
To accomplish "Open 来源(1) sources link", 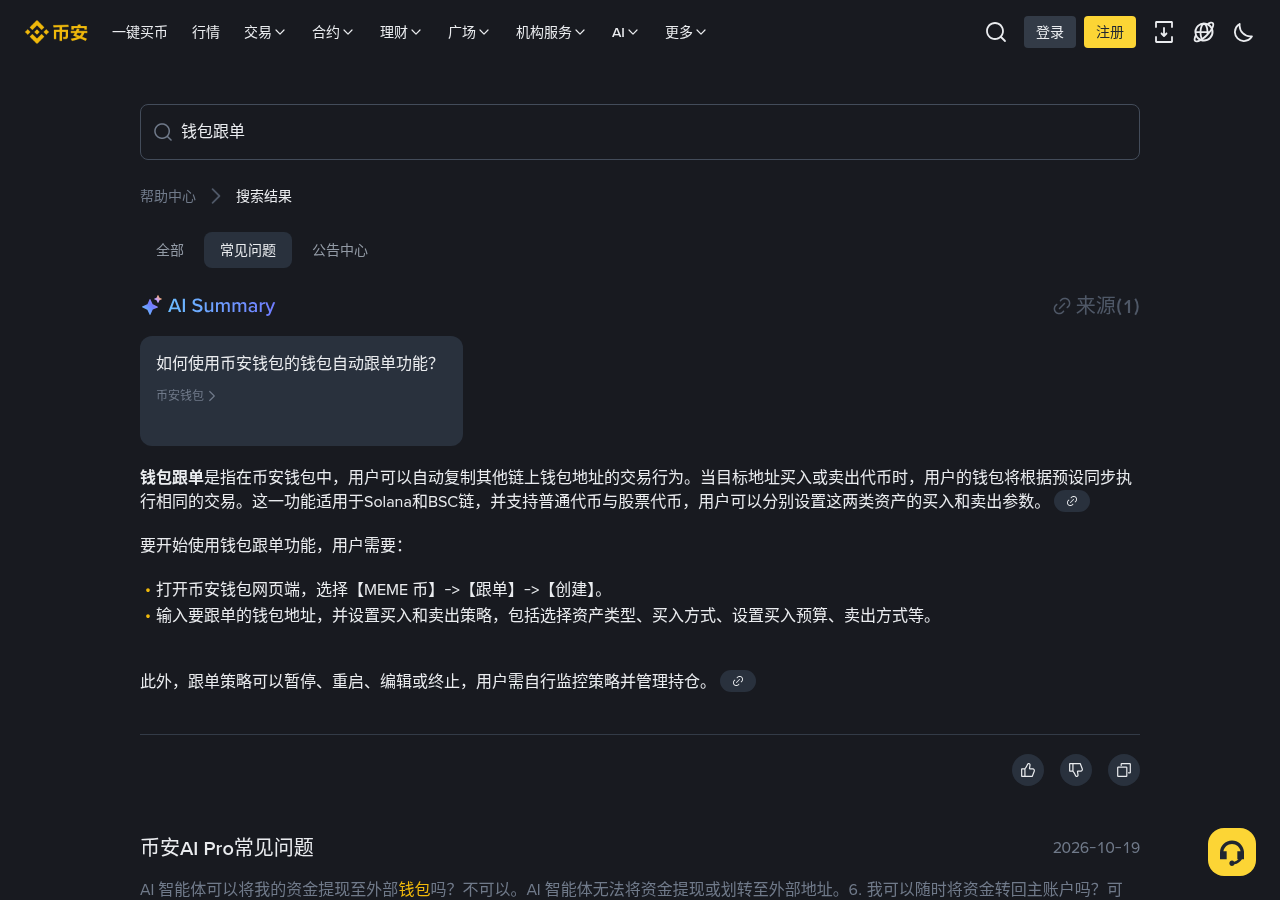I will 1097,306.
